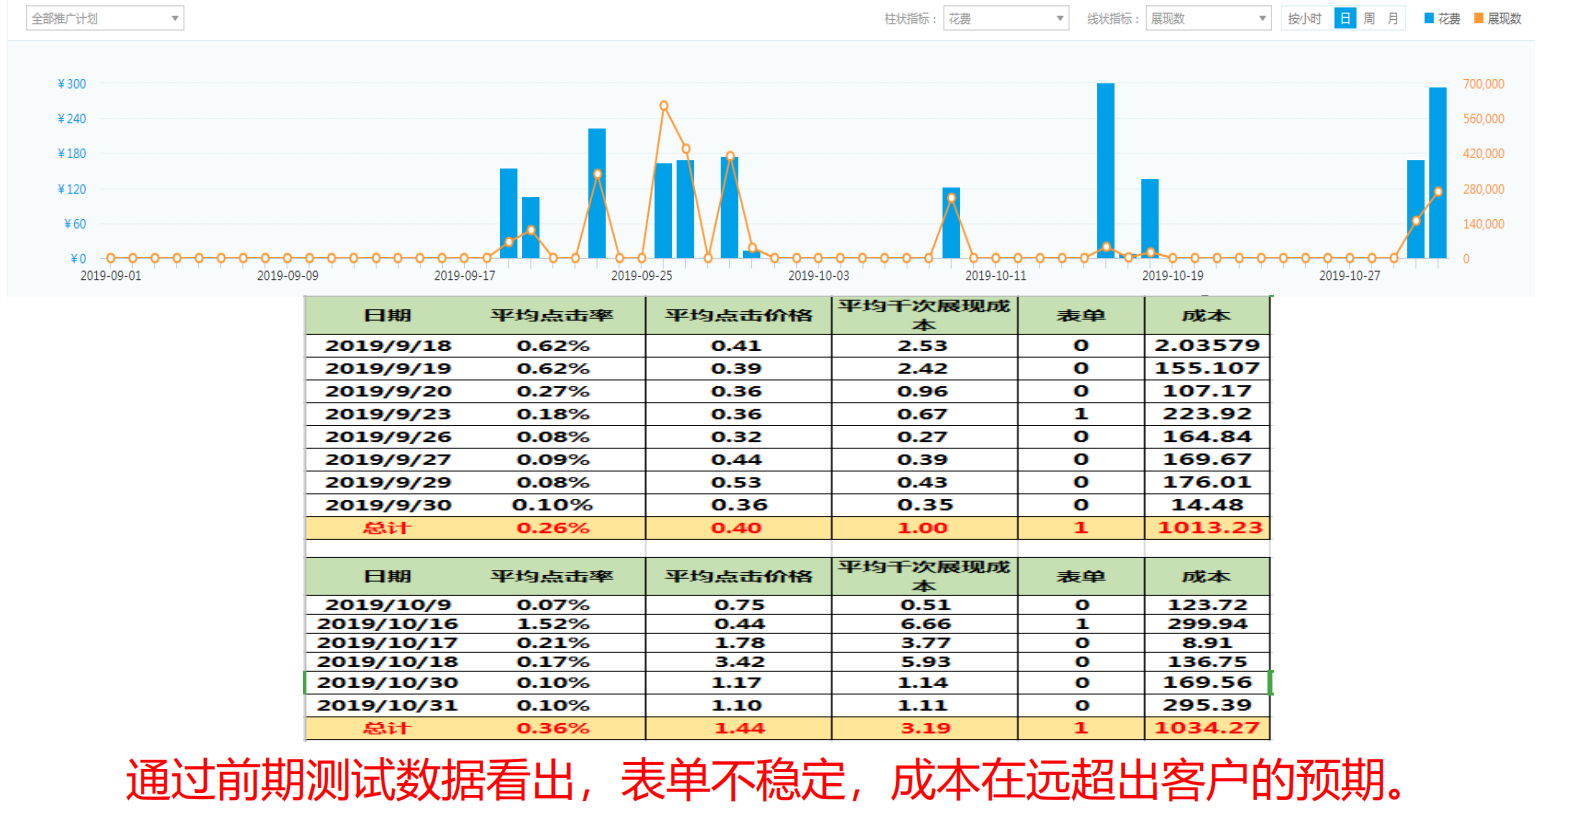Select the cost cell 155.107
This screenshot has height=820, width=1589.
click(x=1207, y=368)
